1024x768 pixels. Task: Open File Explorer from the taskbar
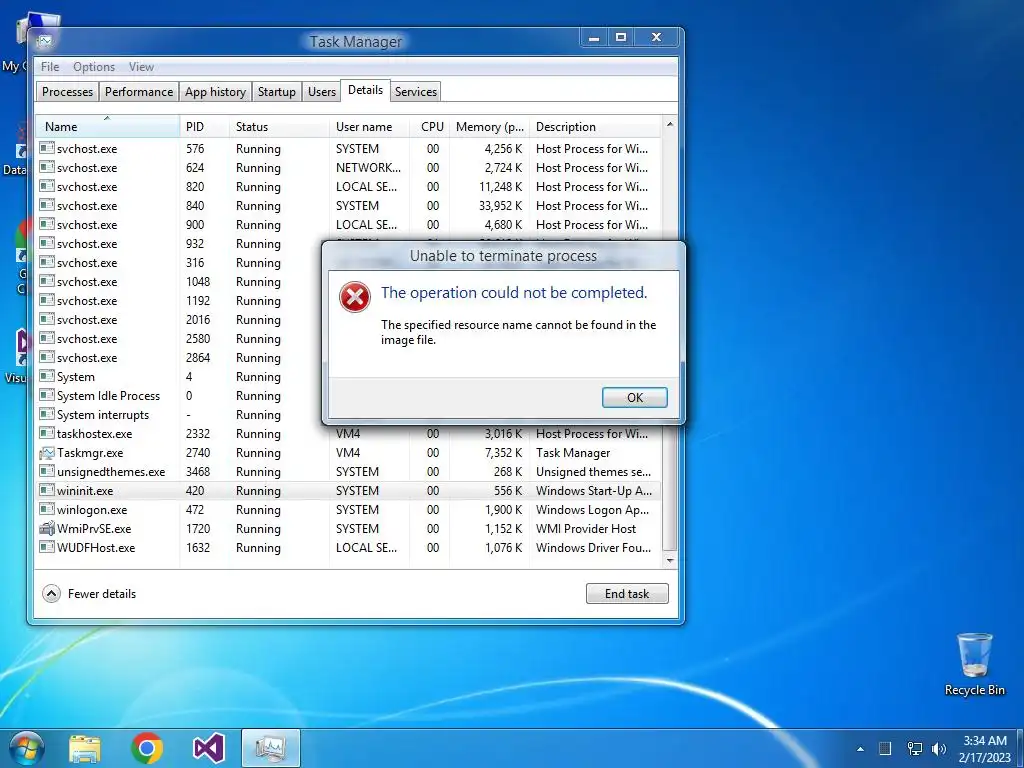(x=85, y=748)
